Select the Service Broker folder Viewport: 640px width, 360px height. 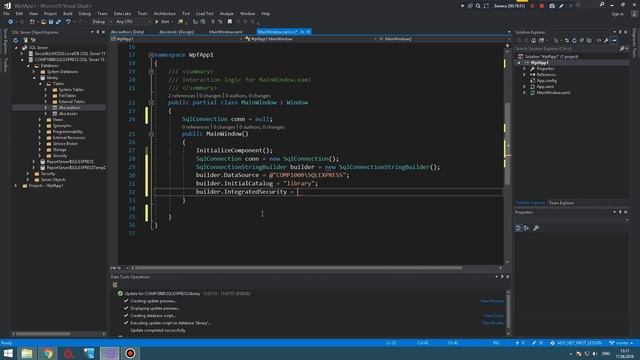(x=65, y=144)
